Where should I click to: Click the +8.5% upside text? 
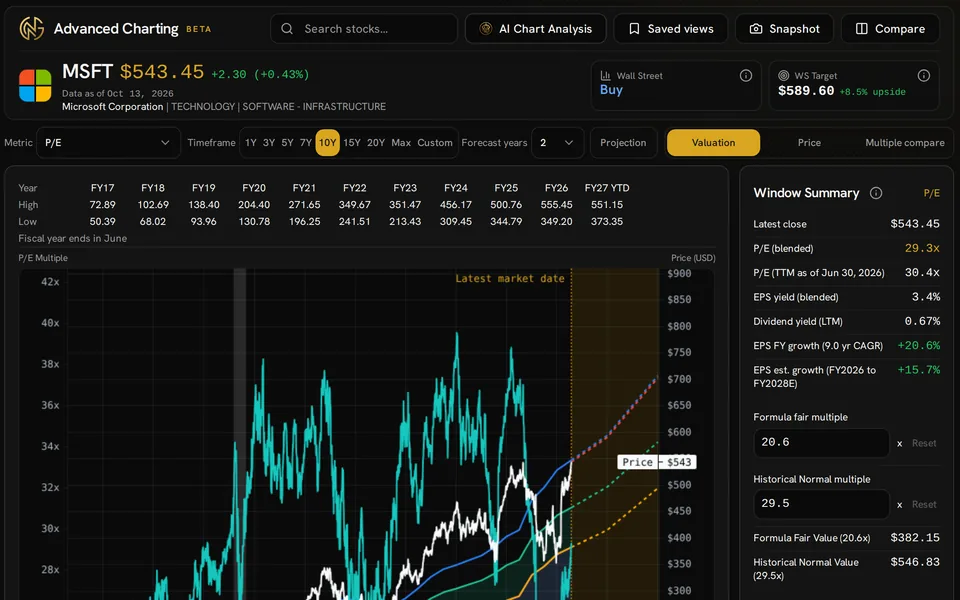(872, 92)
